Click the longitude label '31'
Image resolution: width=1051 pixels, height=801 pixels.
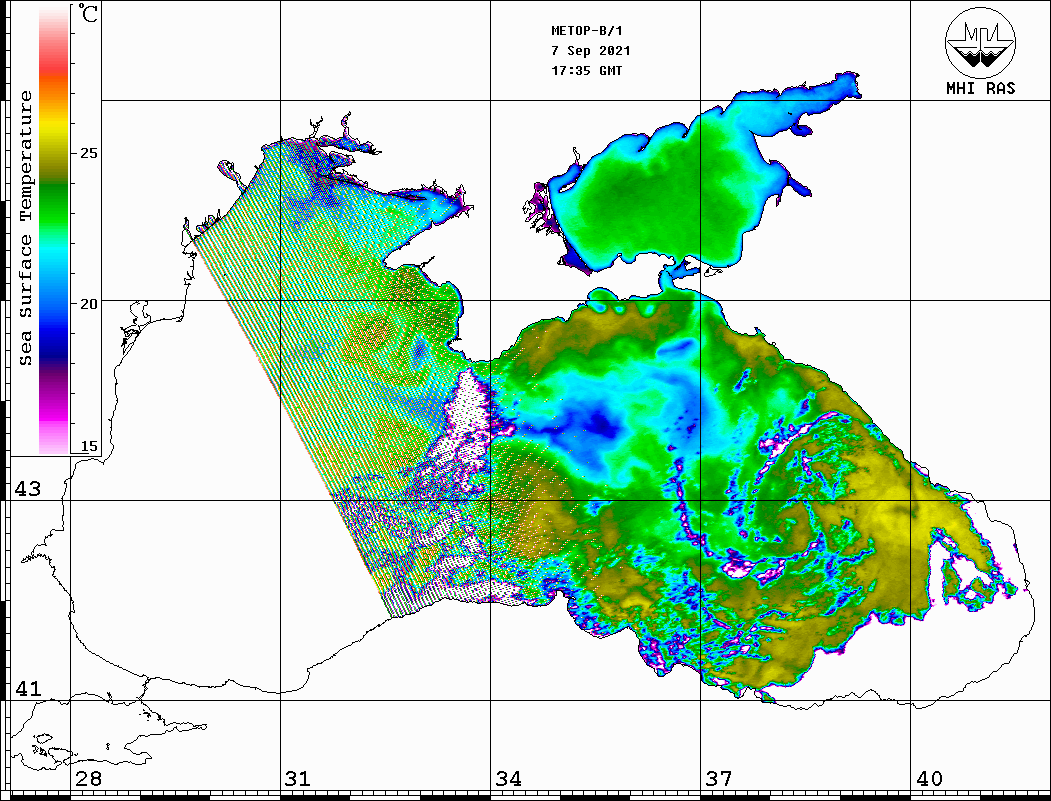298,779
